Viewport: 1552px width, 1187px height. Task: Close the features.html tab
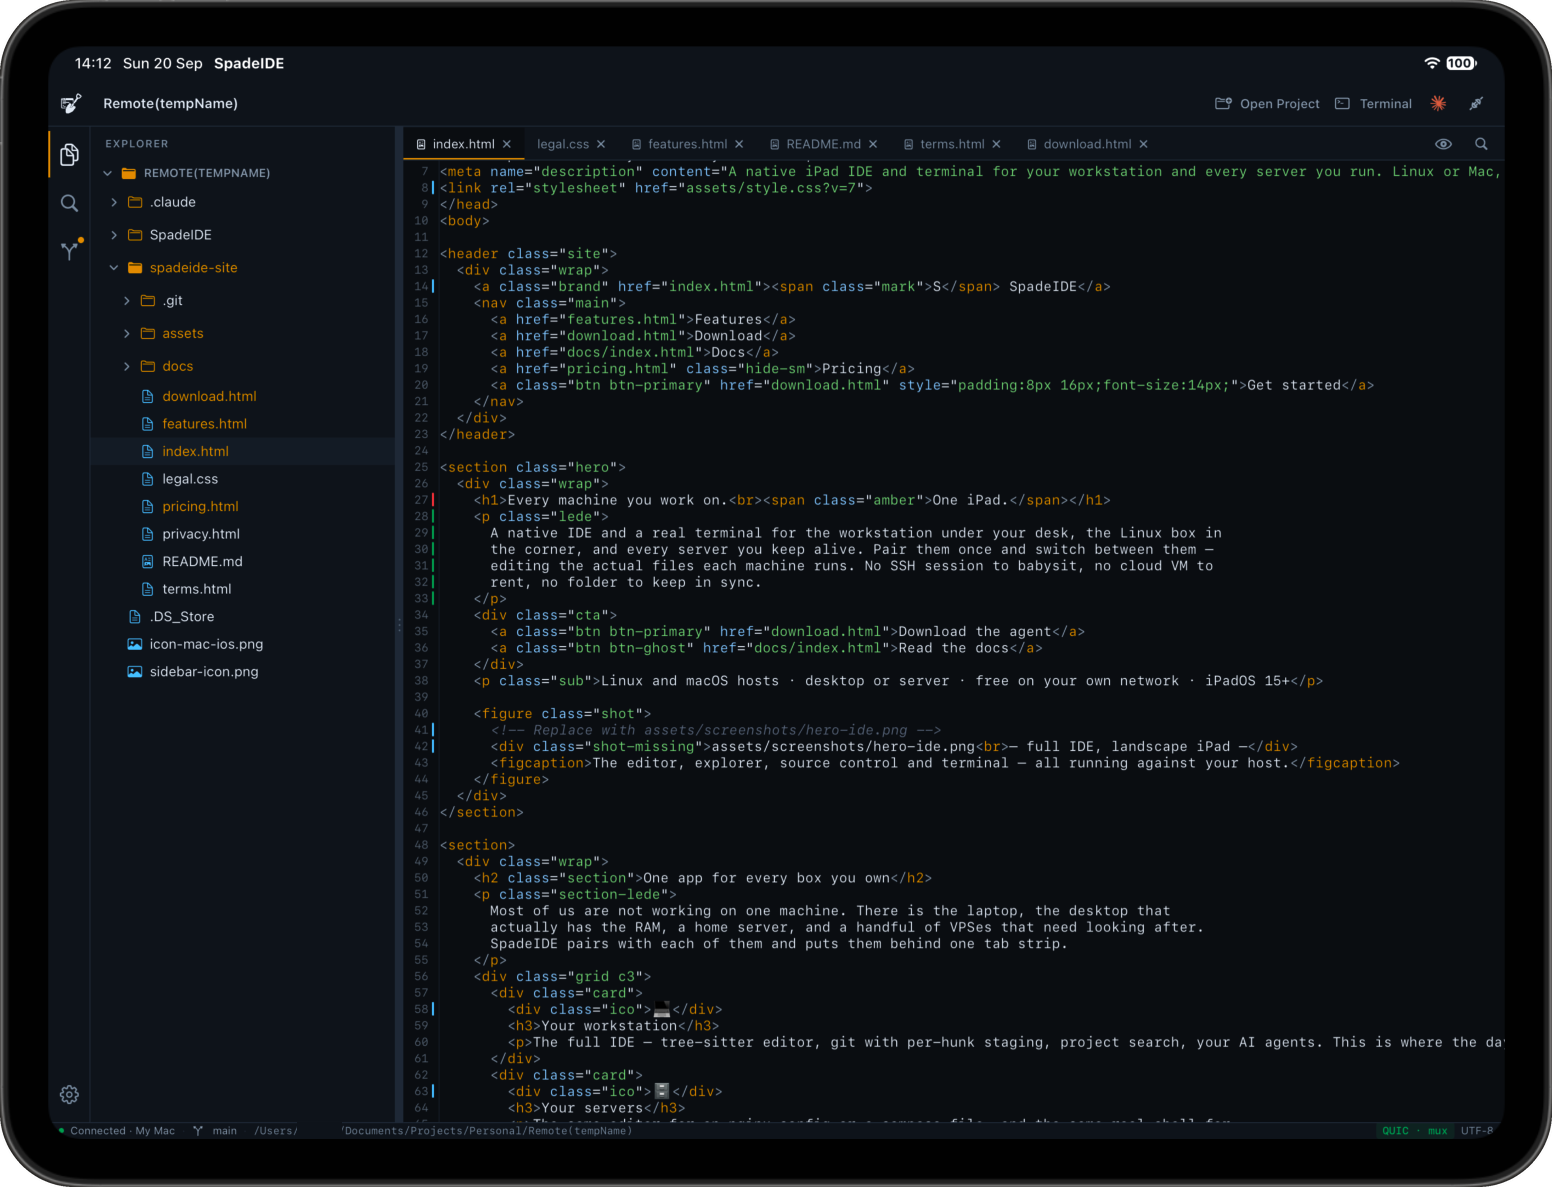click(739, 144)
